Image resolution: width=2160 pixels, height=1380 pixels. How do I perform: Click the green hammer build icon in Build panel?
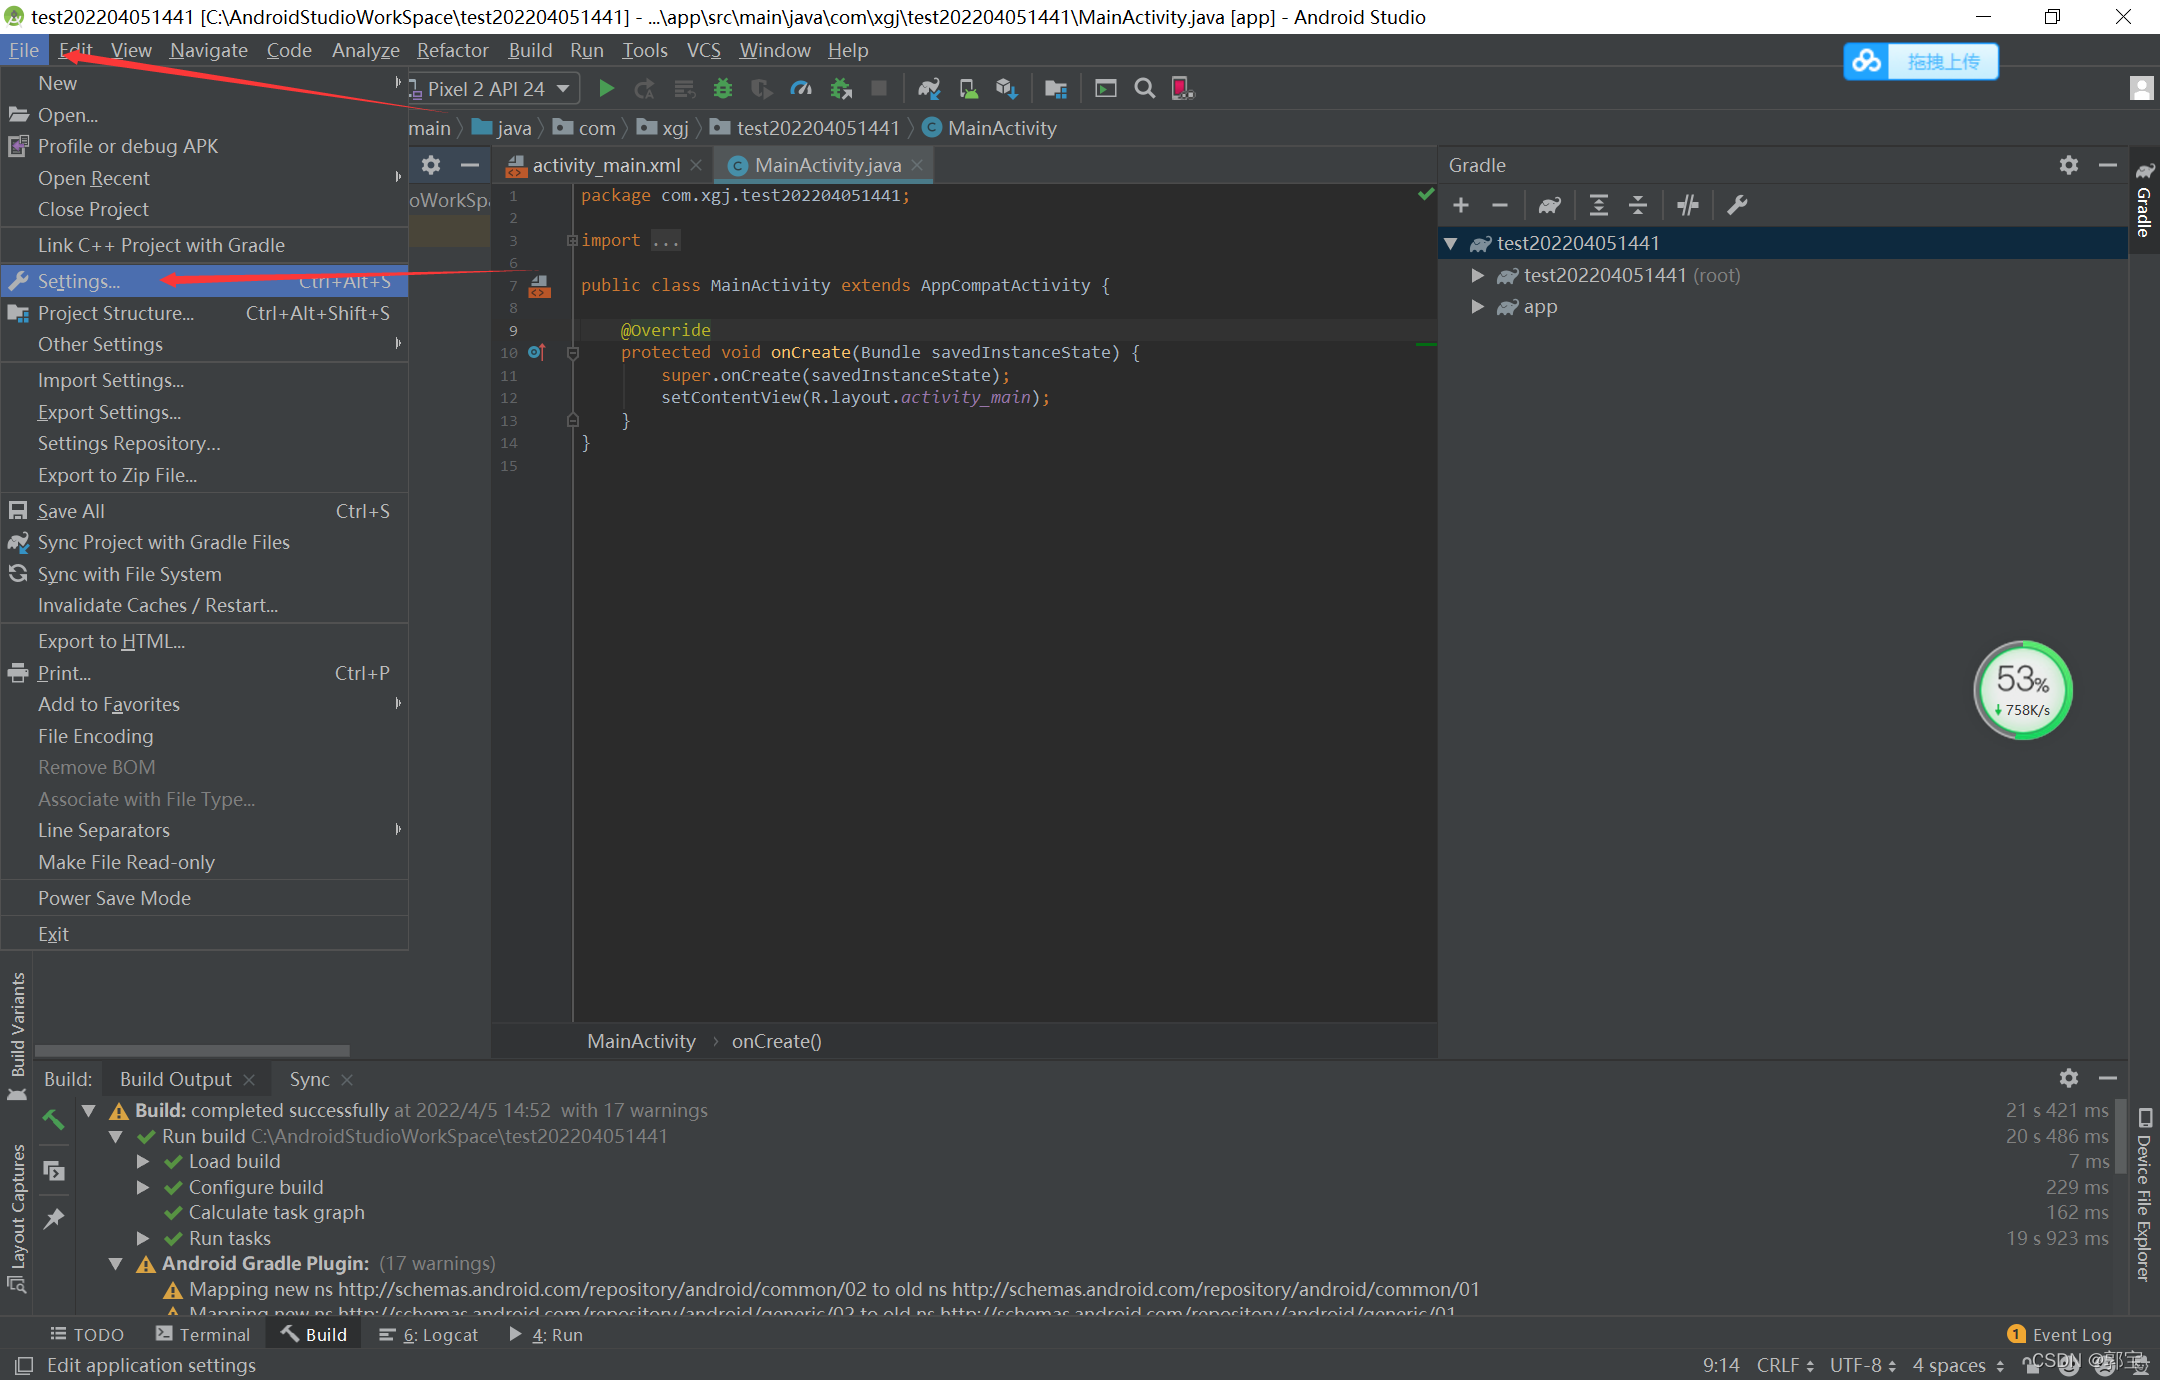click(x=54, y=1119)
